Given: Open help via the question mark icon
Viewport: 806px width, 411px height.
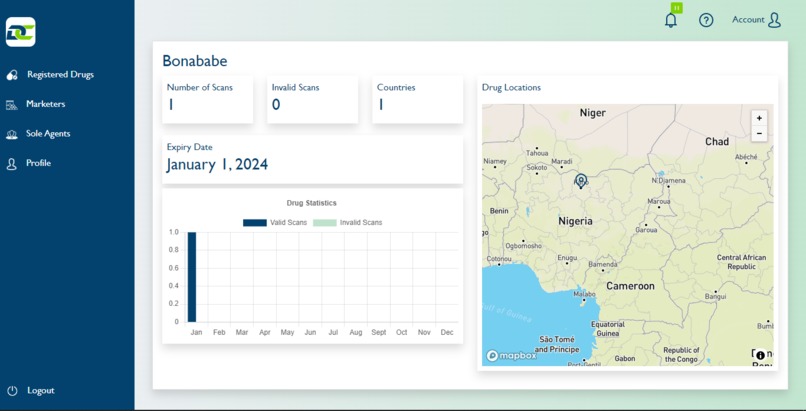Looking at the screenshot, I should [x=706, y=20].
